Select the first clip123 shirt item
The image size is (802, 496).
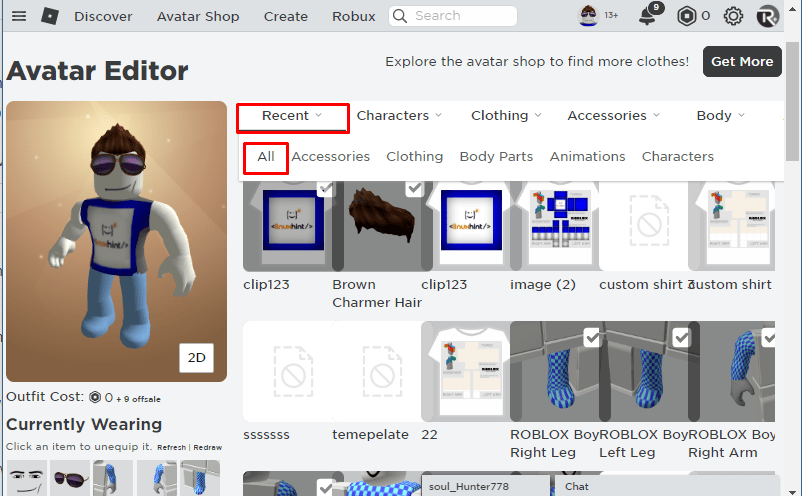(x=287, y=226)
